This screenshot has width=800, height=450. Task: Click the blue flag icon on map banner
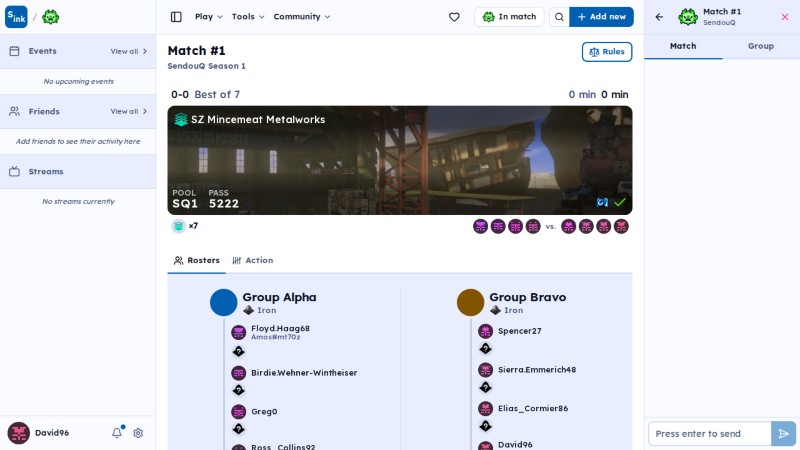tap(603, 203)
